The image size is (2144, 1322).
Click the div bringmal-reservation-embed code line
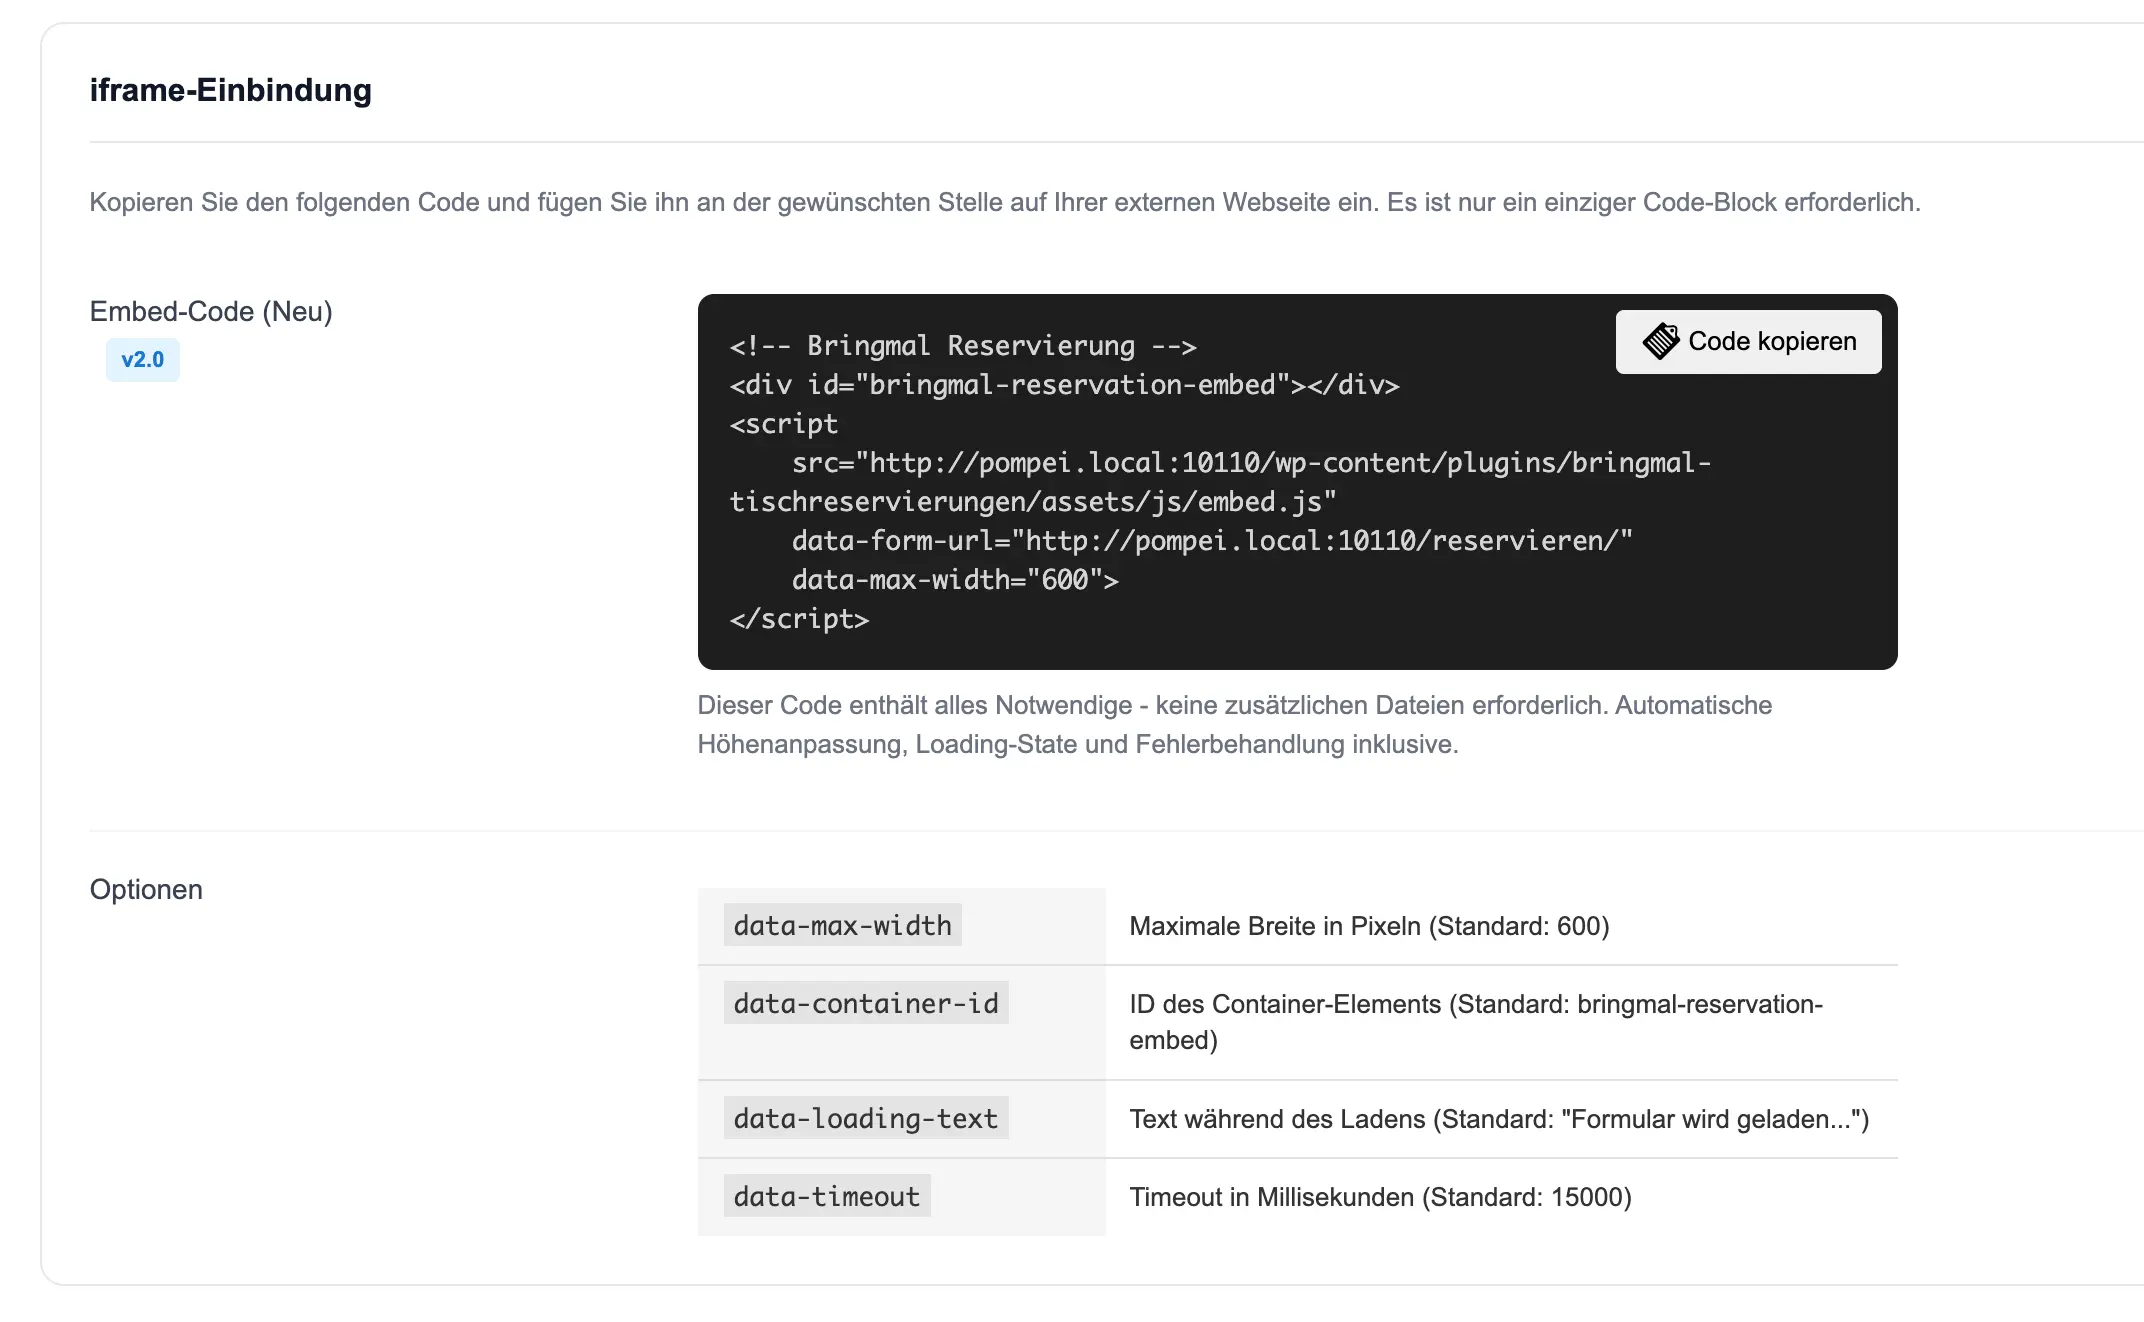1064,386
